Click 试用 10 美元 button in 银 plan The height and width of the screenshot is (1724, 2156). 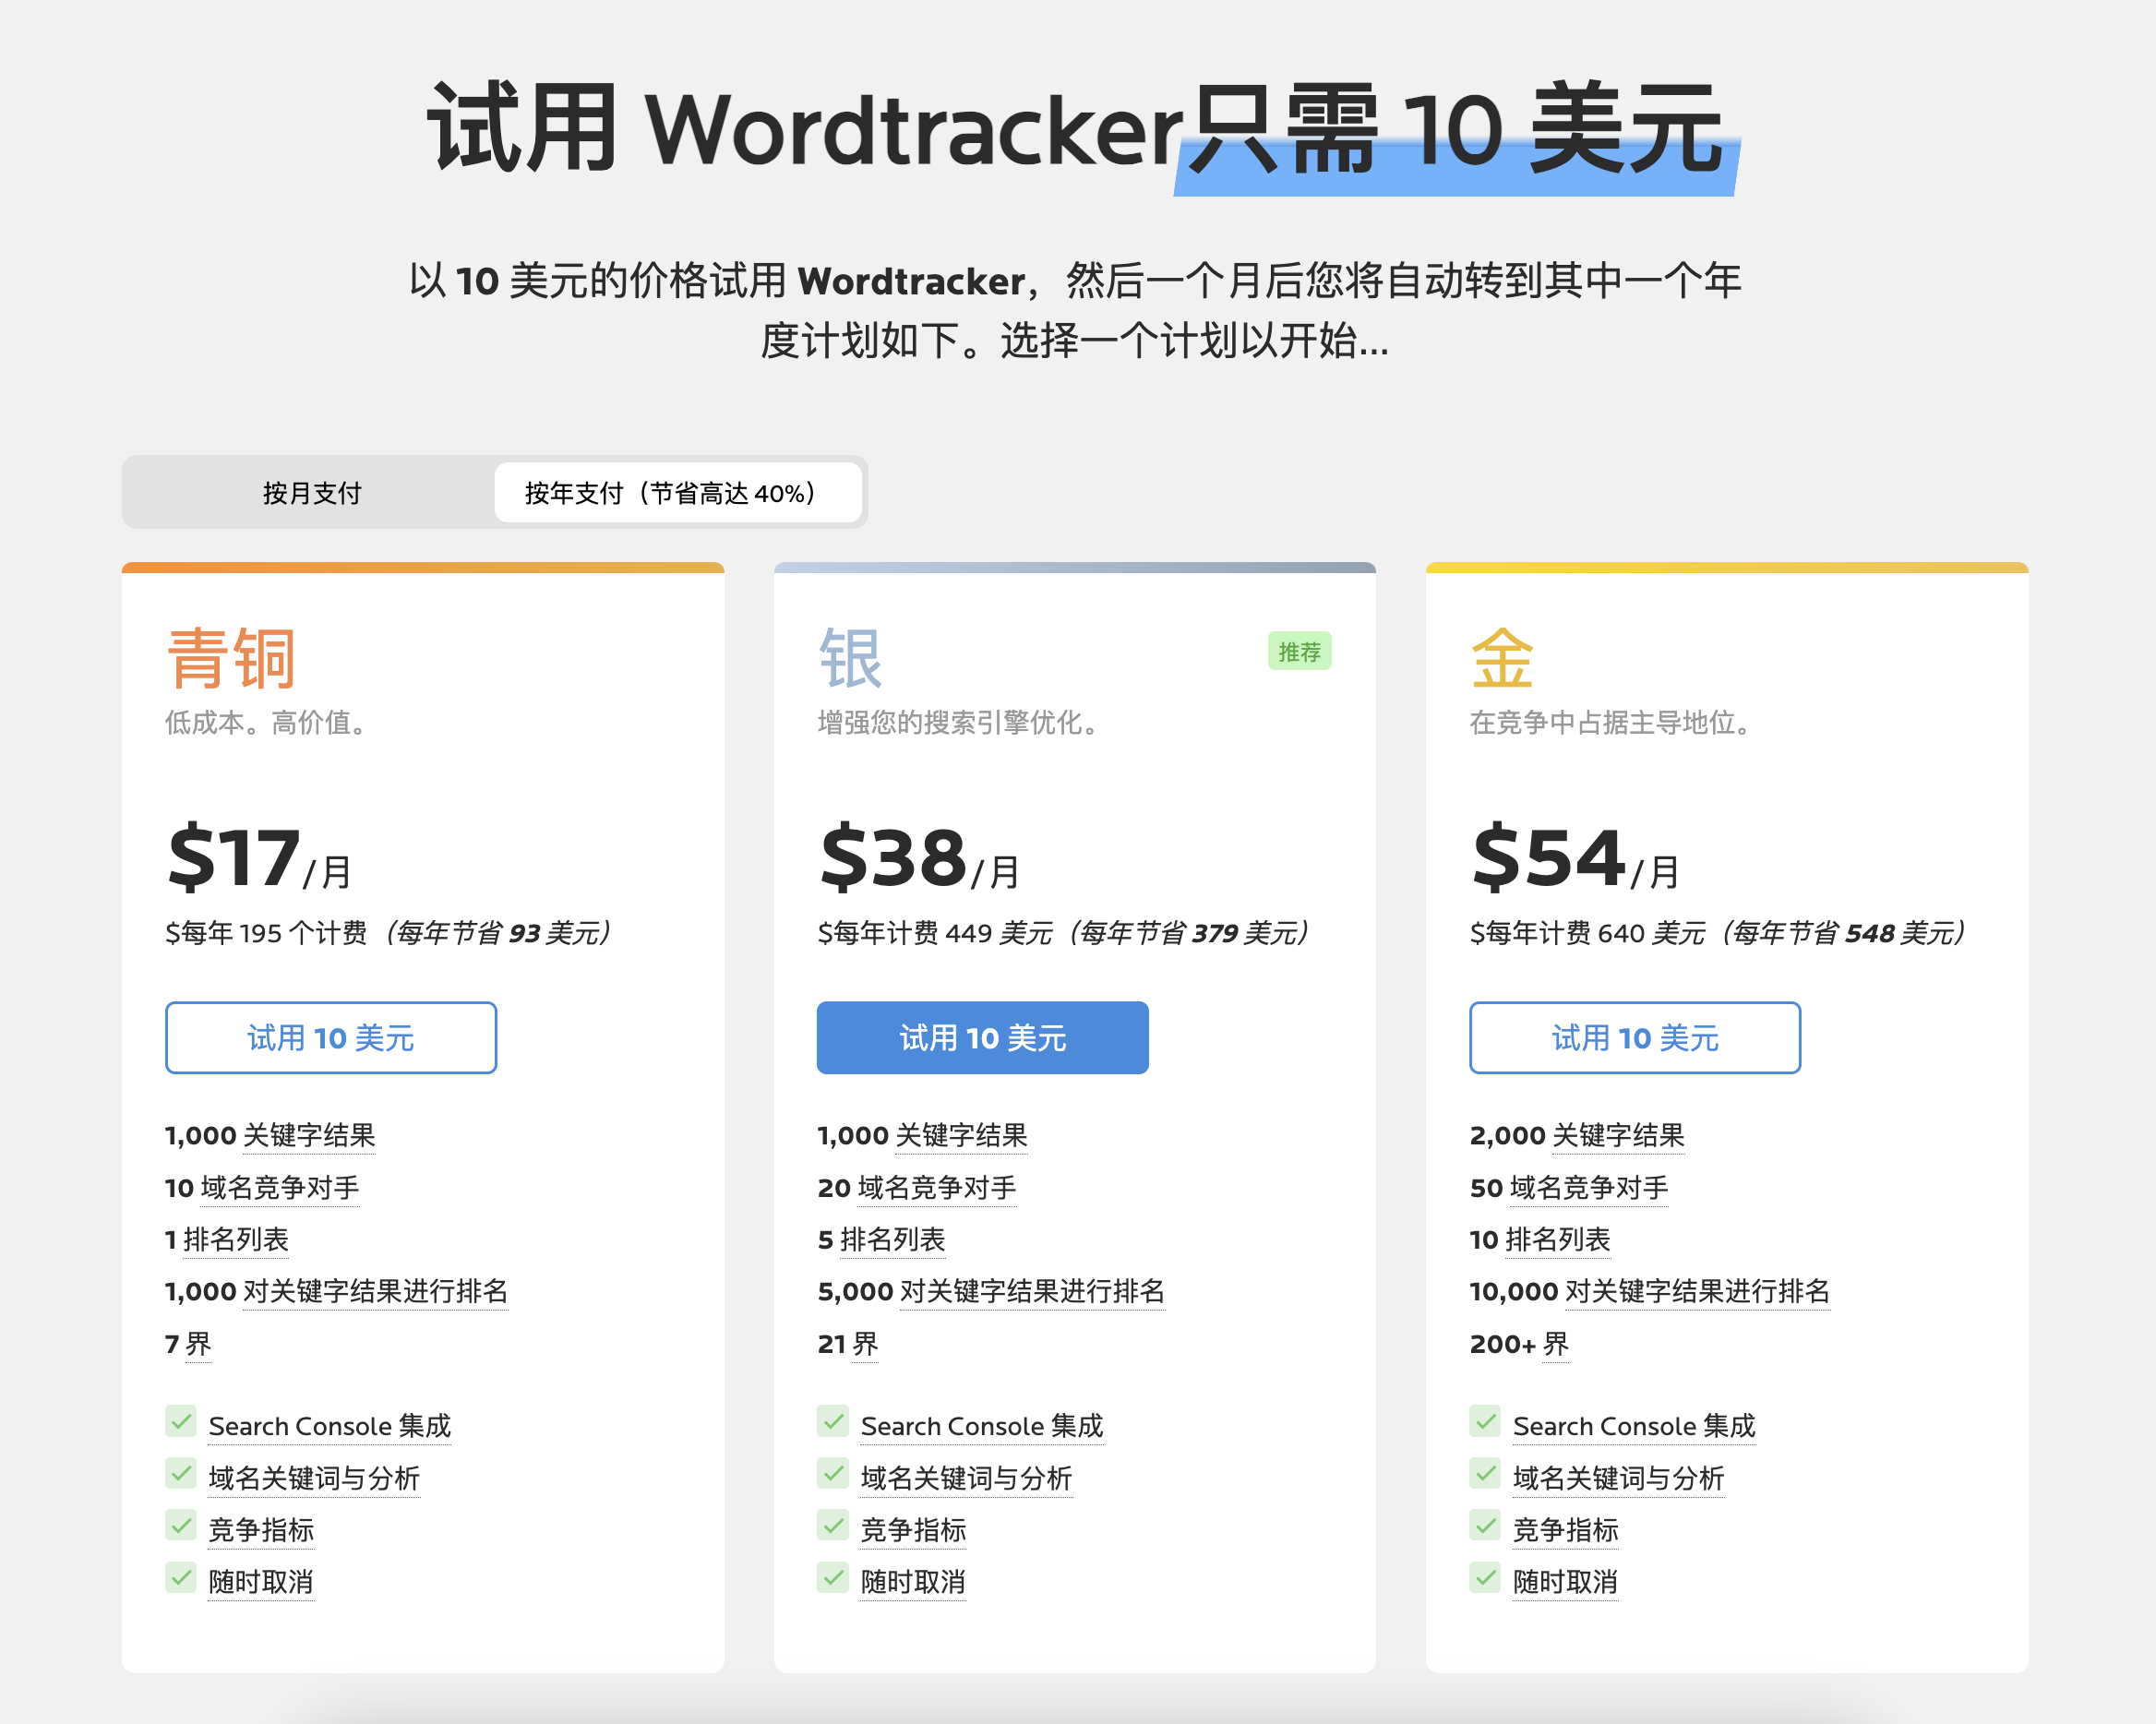(x=982, y=1037)
